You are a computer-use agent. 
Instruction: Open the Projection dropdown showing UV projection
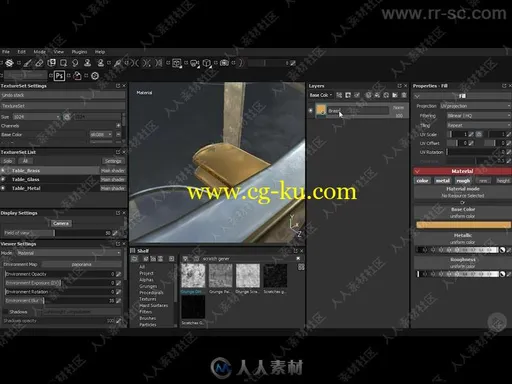click(x=475, y=106)
